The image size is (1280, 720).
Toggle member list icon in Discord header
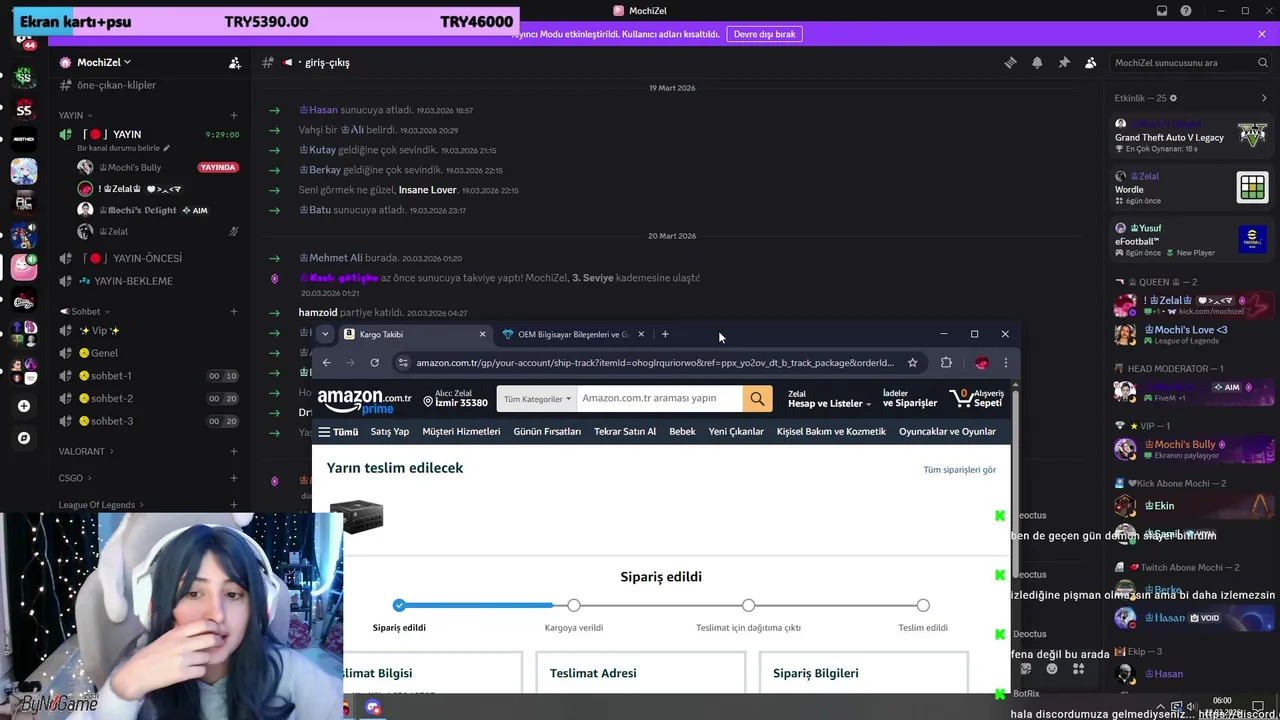1091,62
